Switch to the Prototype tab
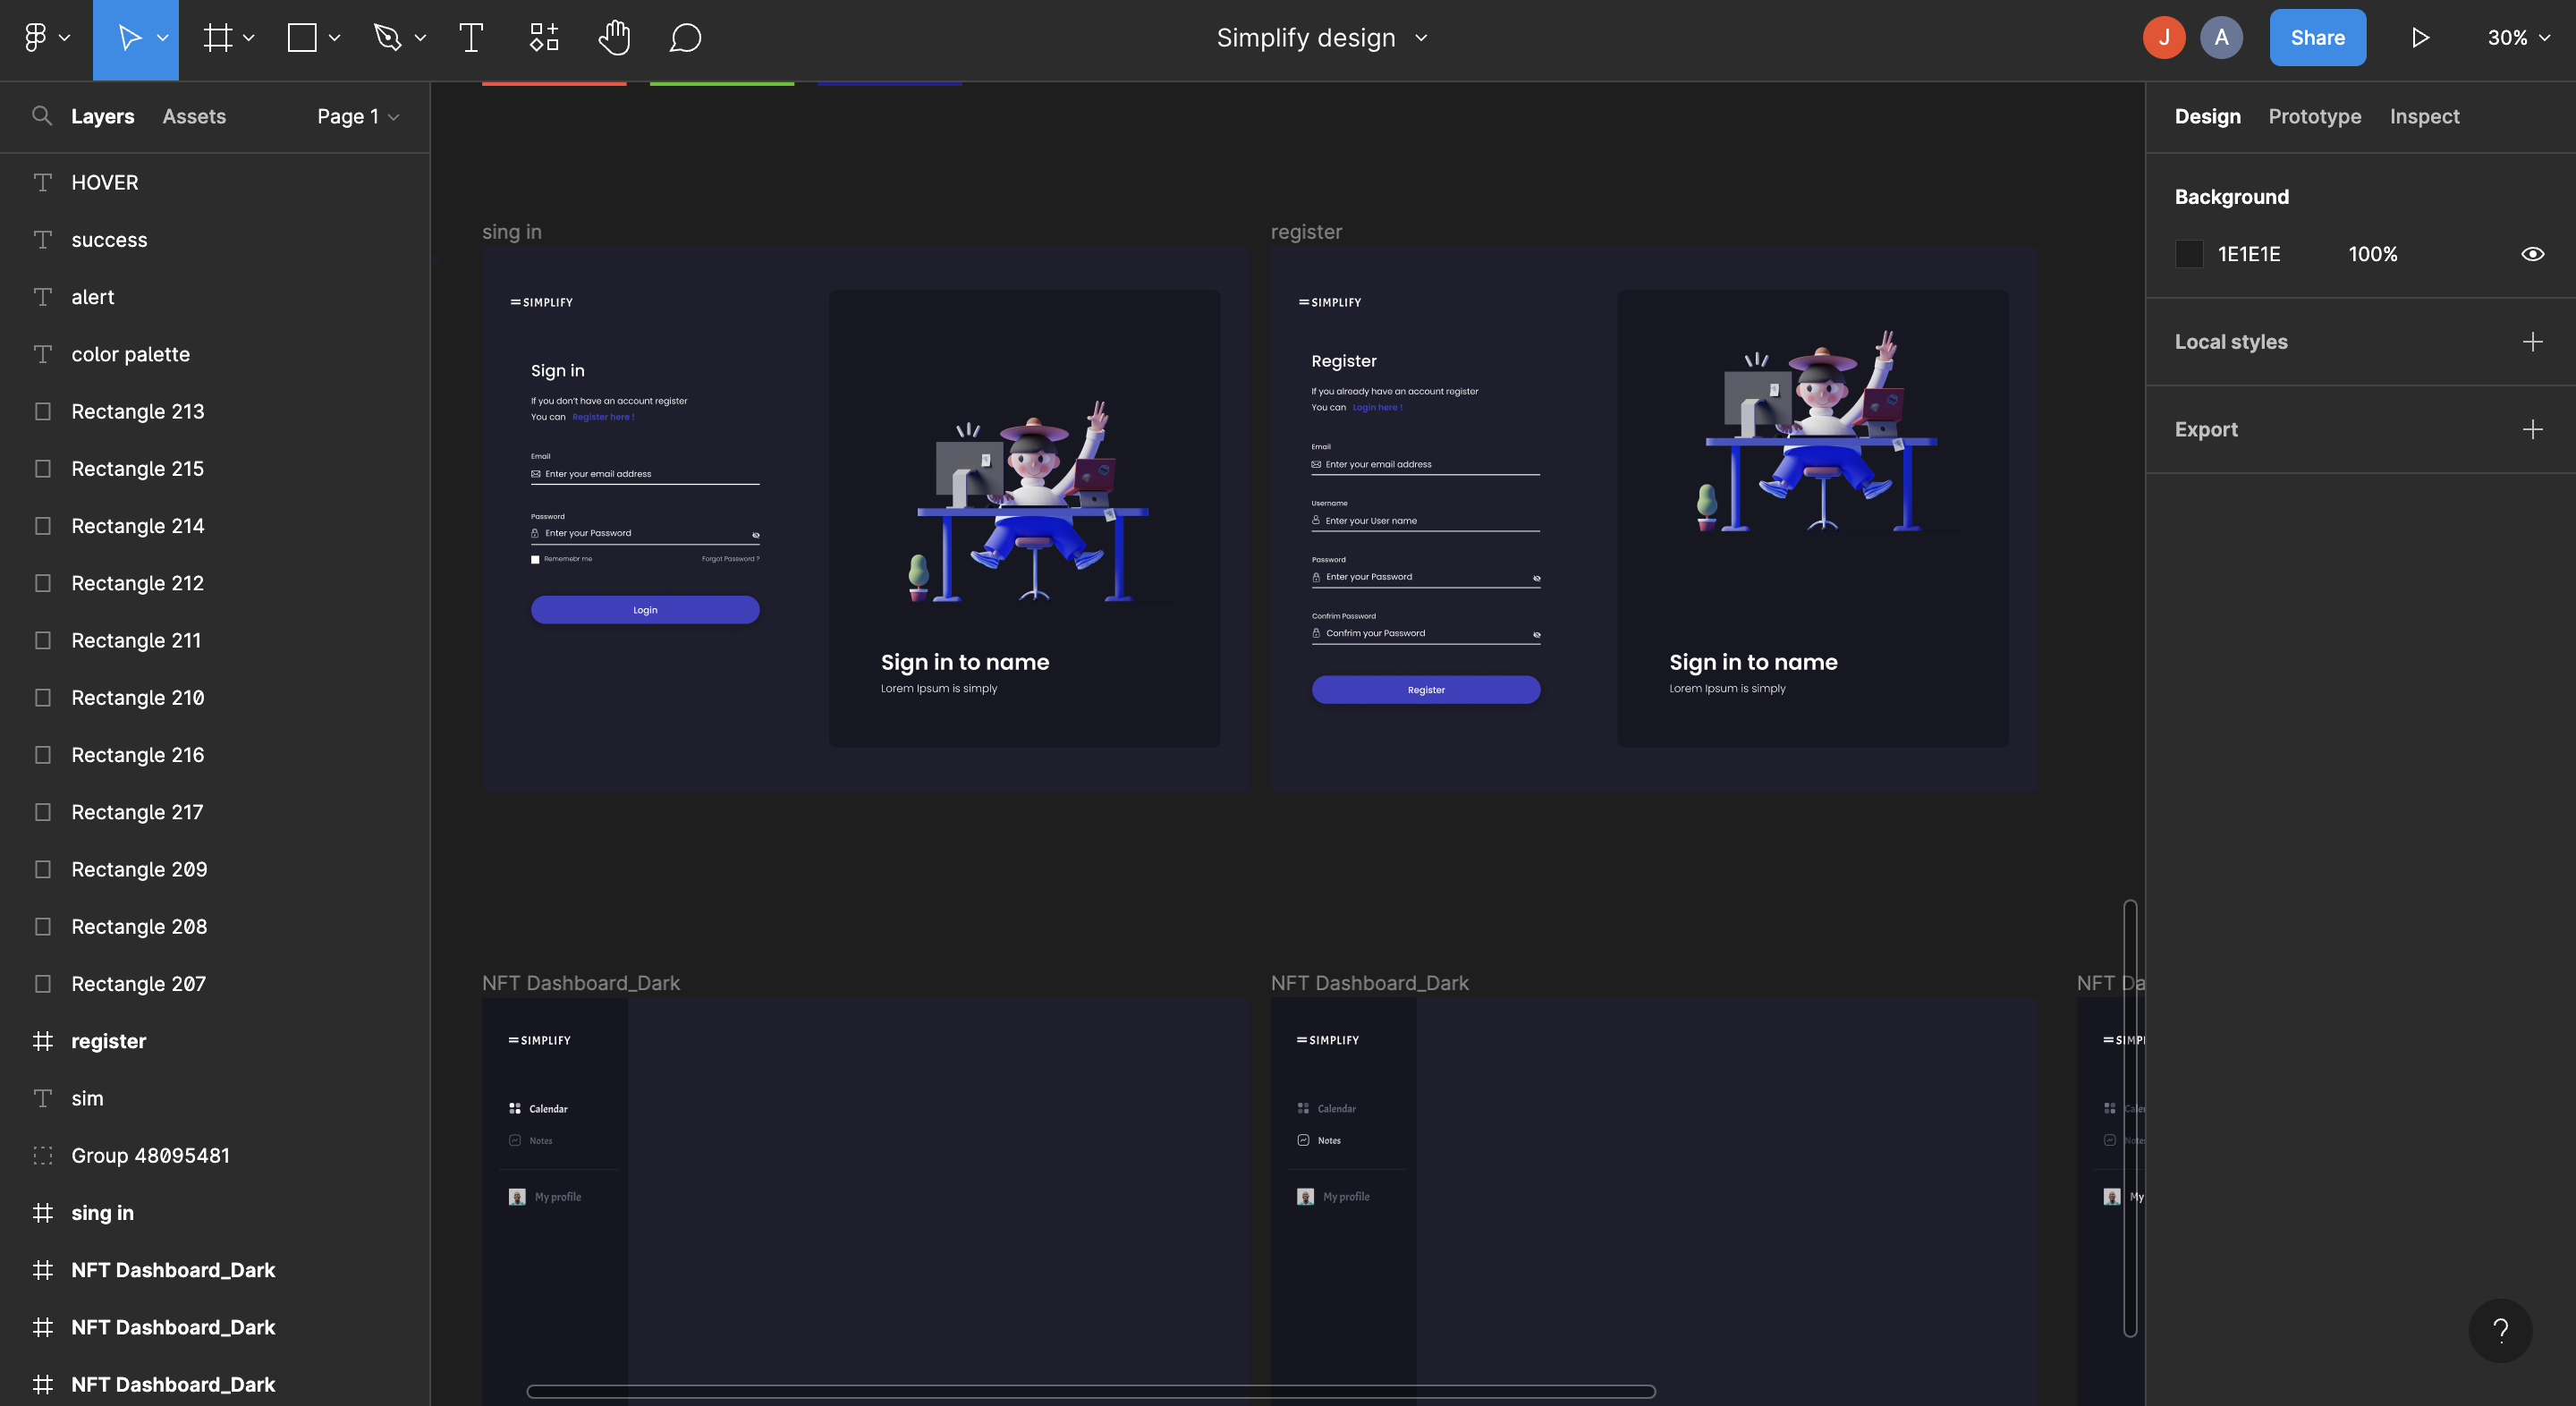Screen dimensions: 2576x1406 [2314, 116]
